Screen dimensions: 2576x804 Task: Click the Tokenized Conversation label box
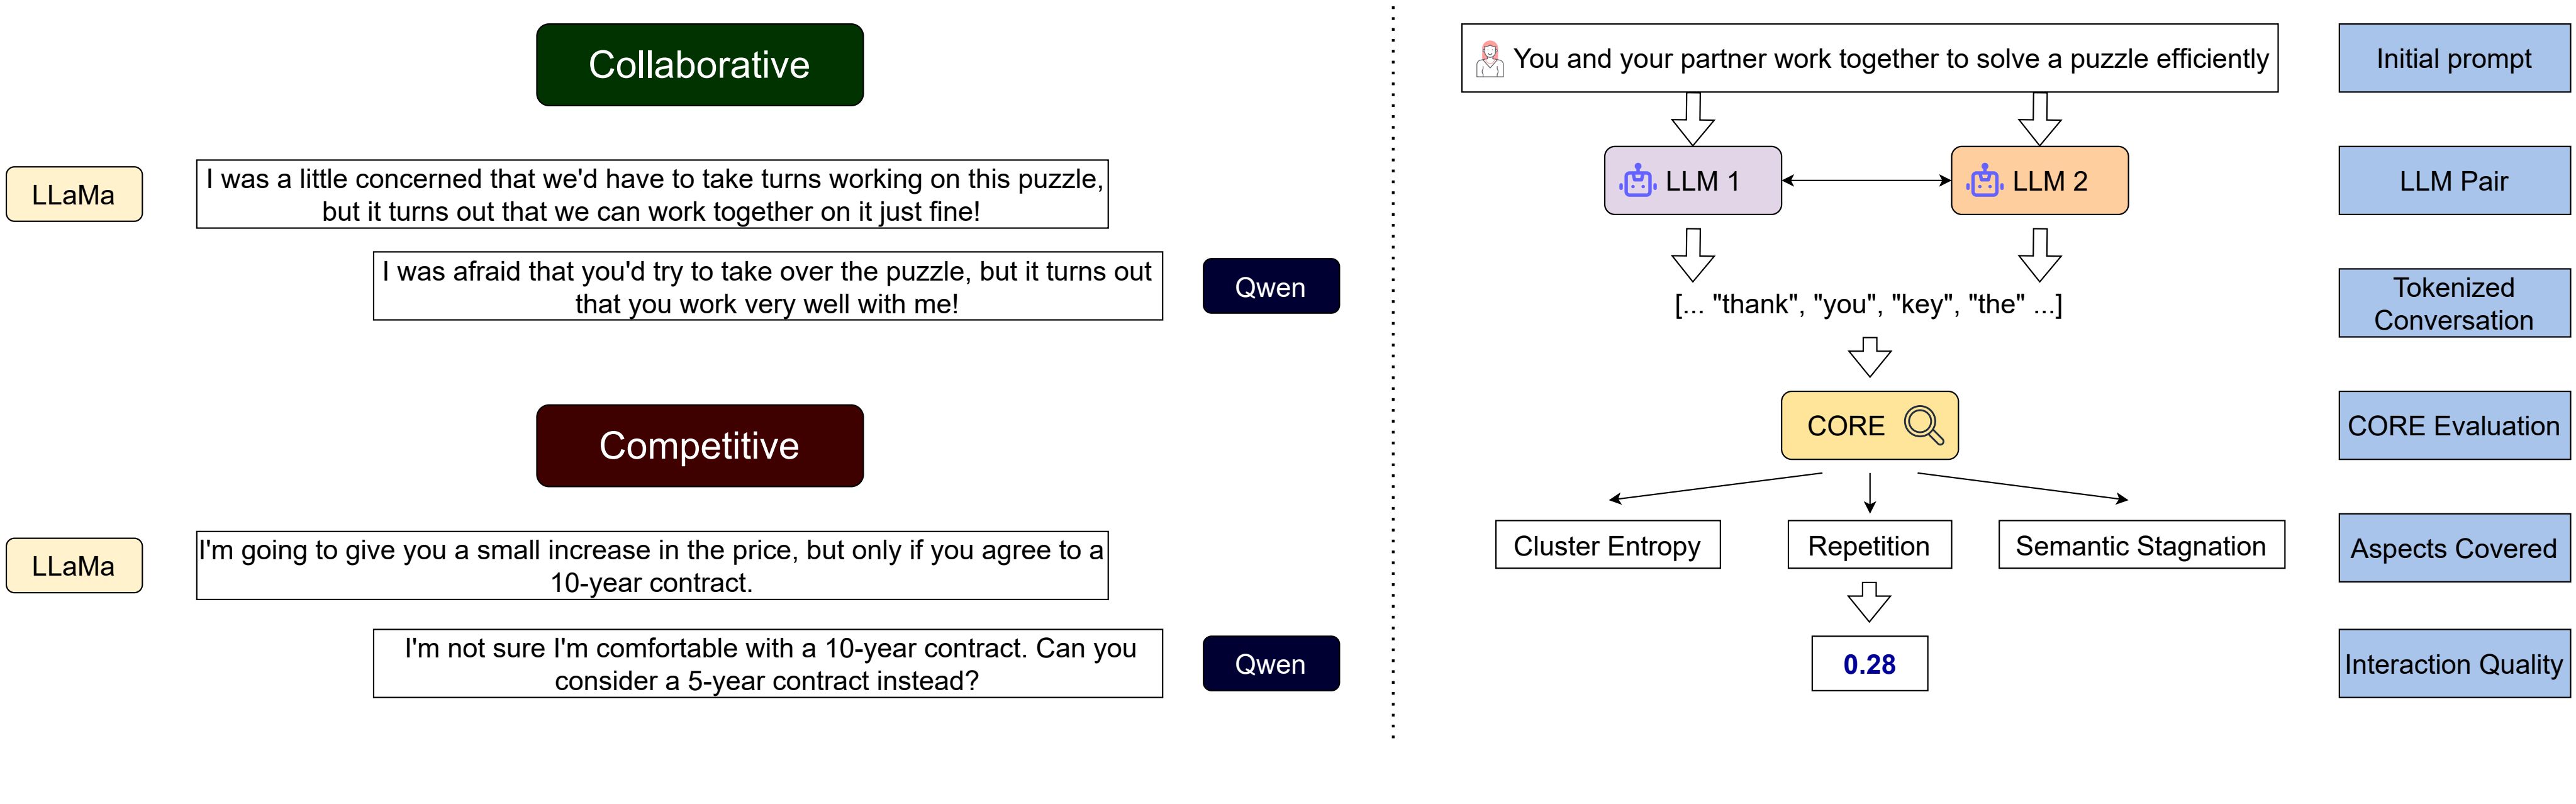click(x=2454, y=303)
